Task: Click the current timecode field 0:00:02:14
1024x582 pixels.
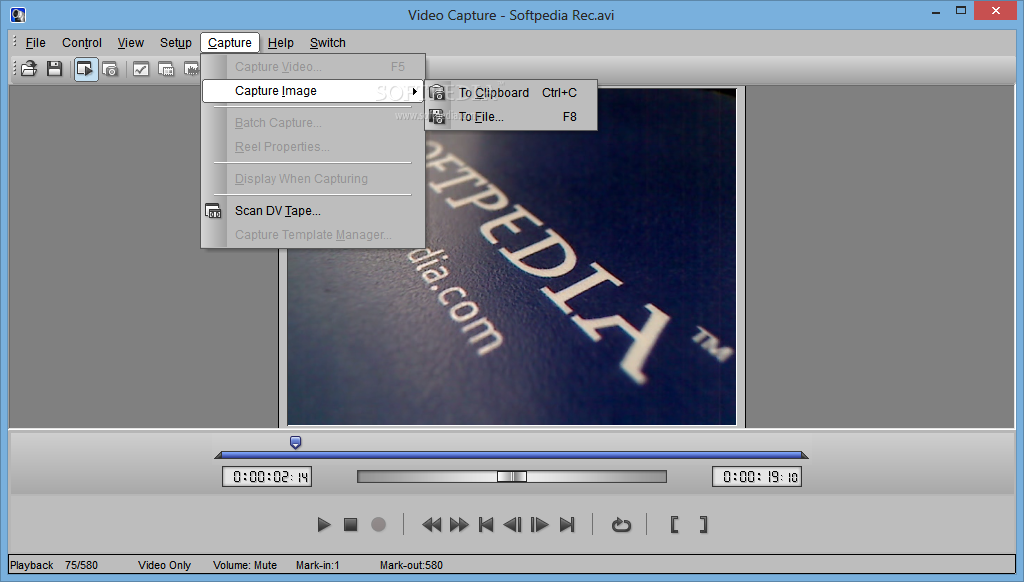Action: coord(266,477)
